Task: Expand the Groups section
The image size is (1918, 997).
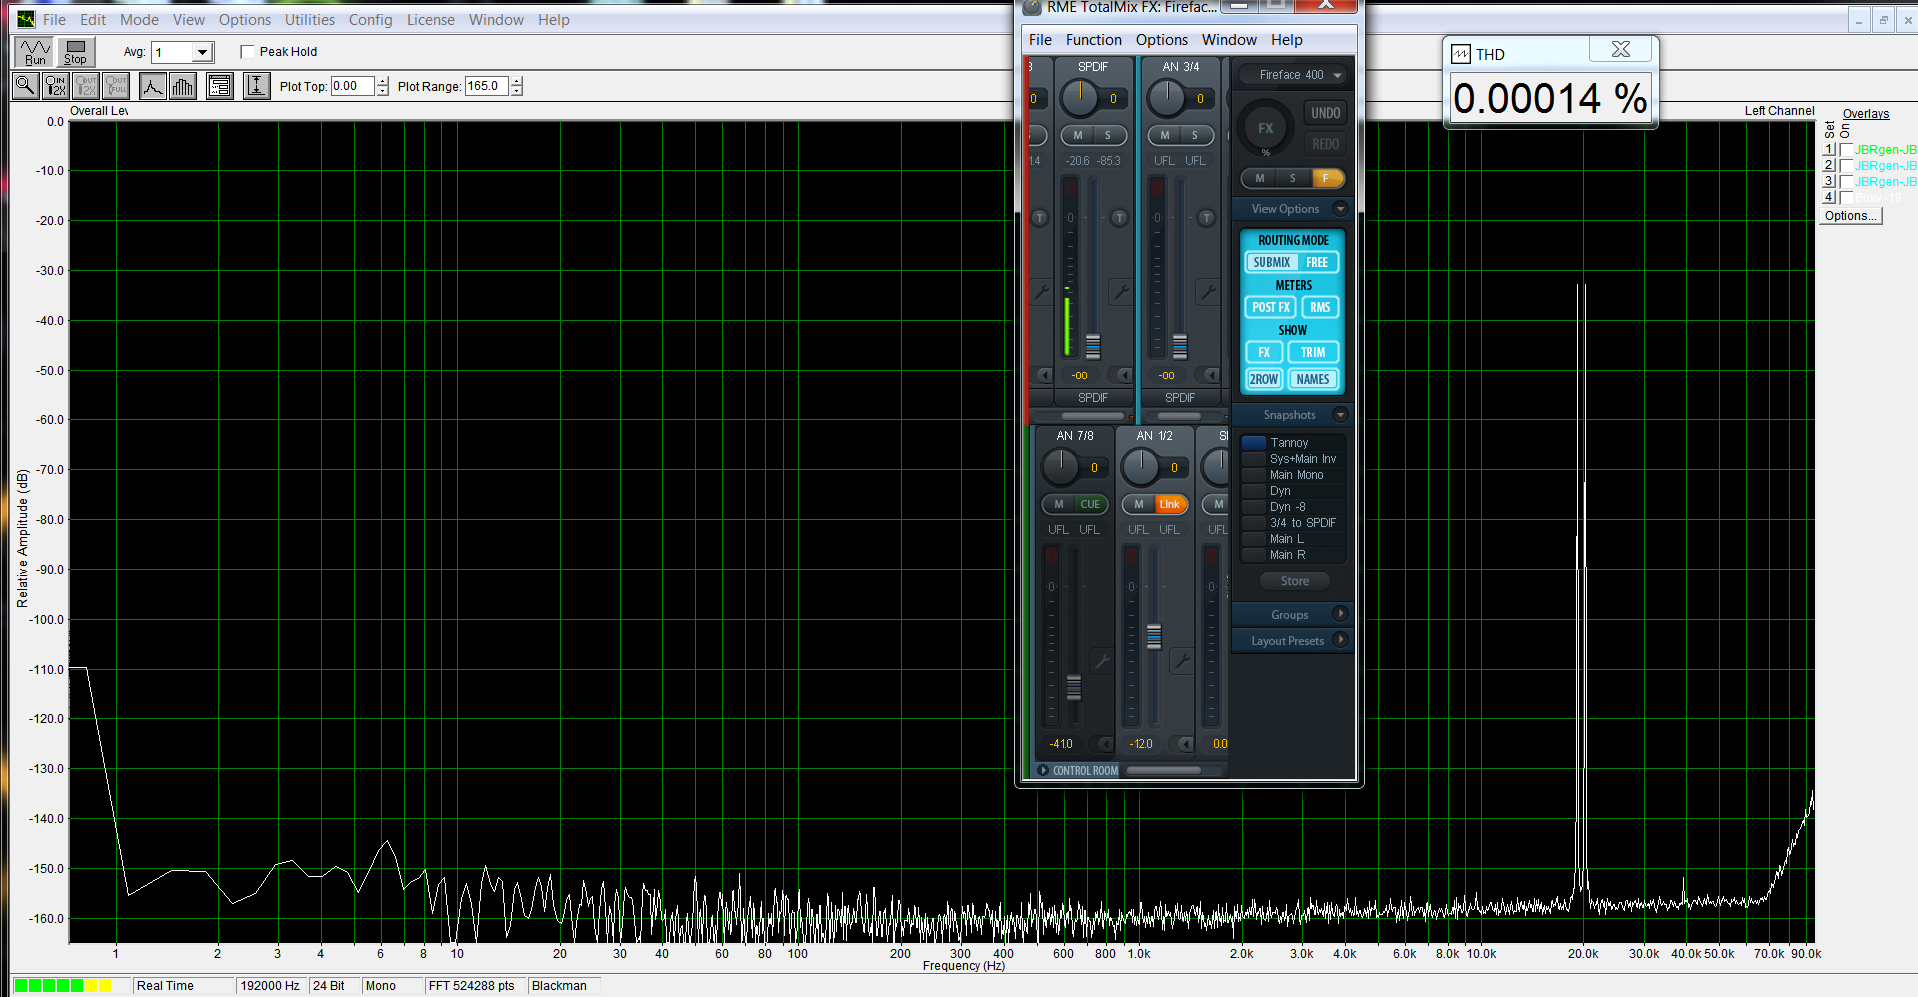Action: pyautogui.click(x=1340, y=614)
